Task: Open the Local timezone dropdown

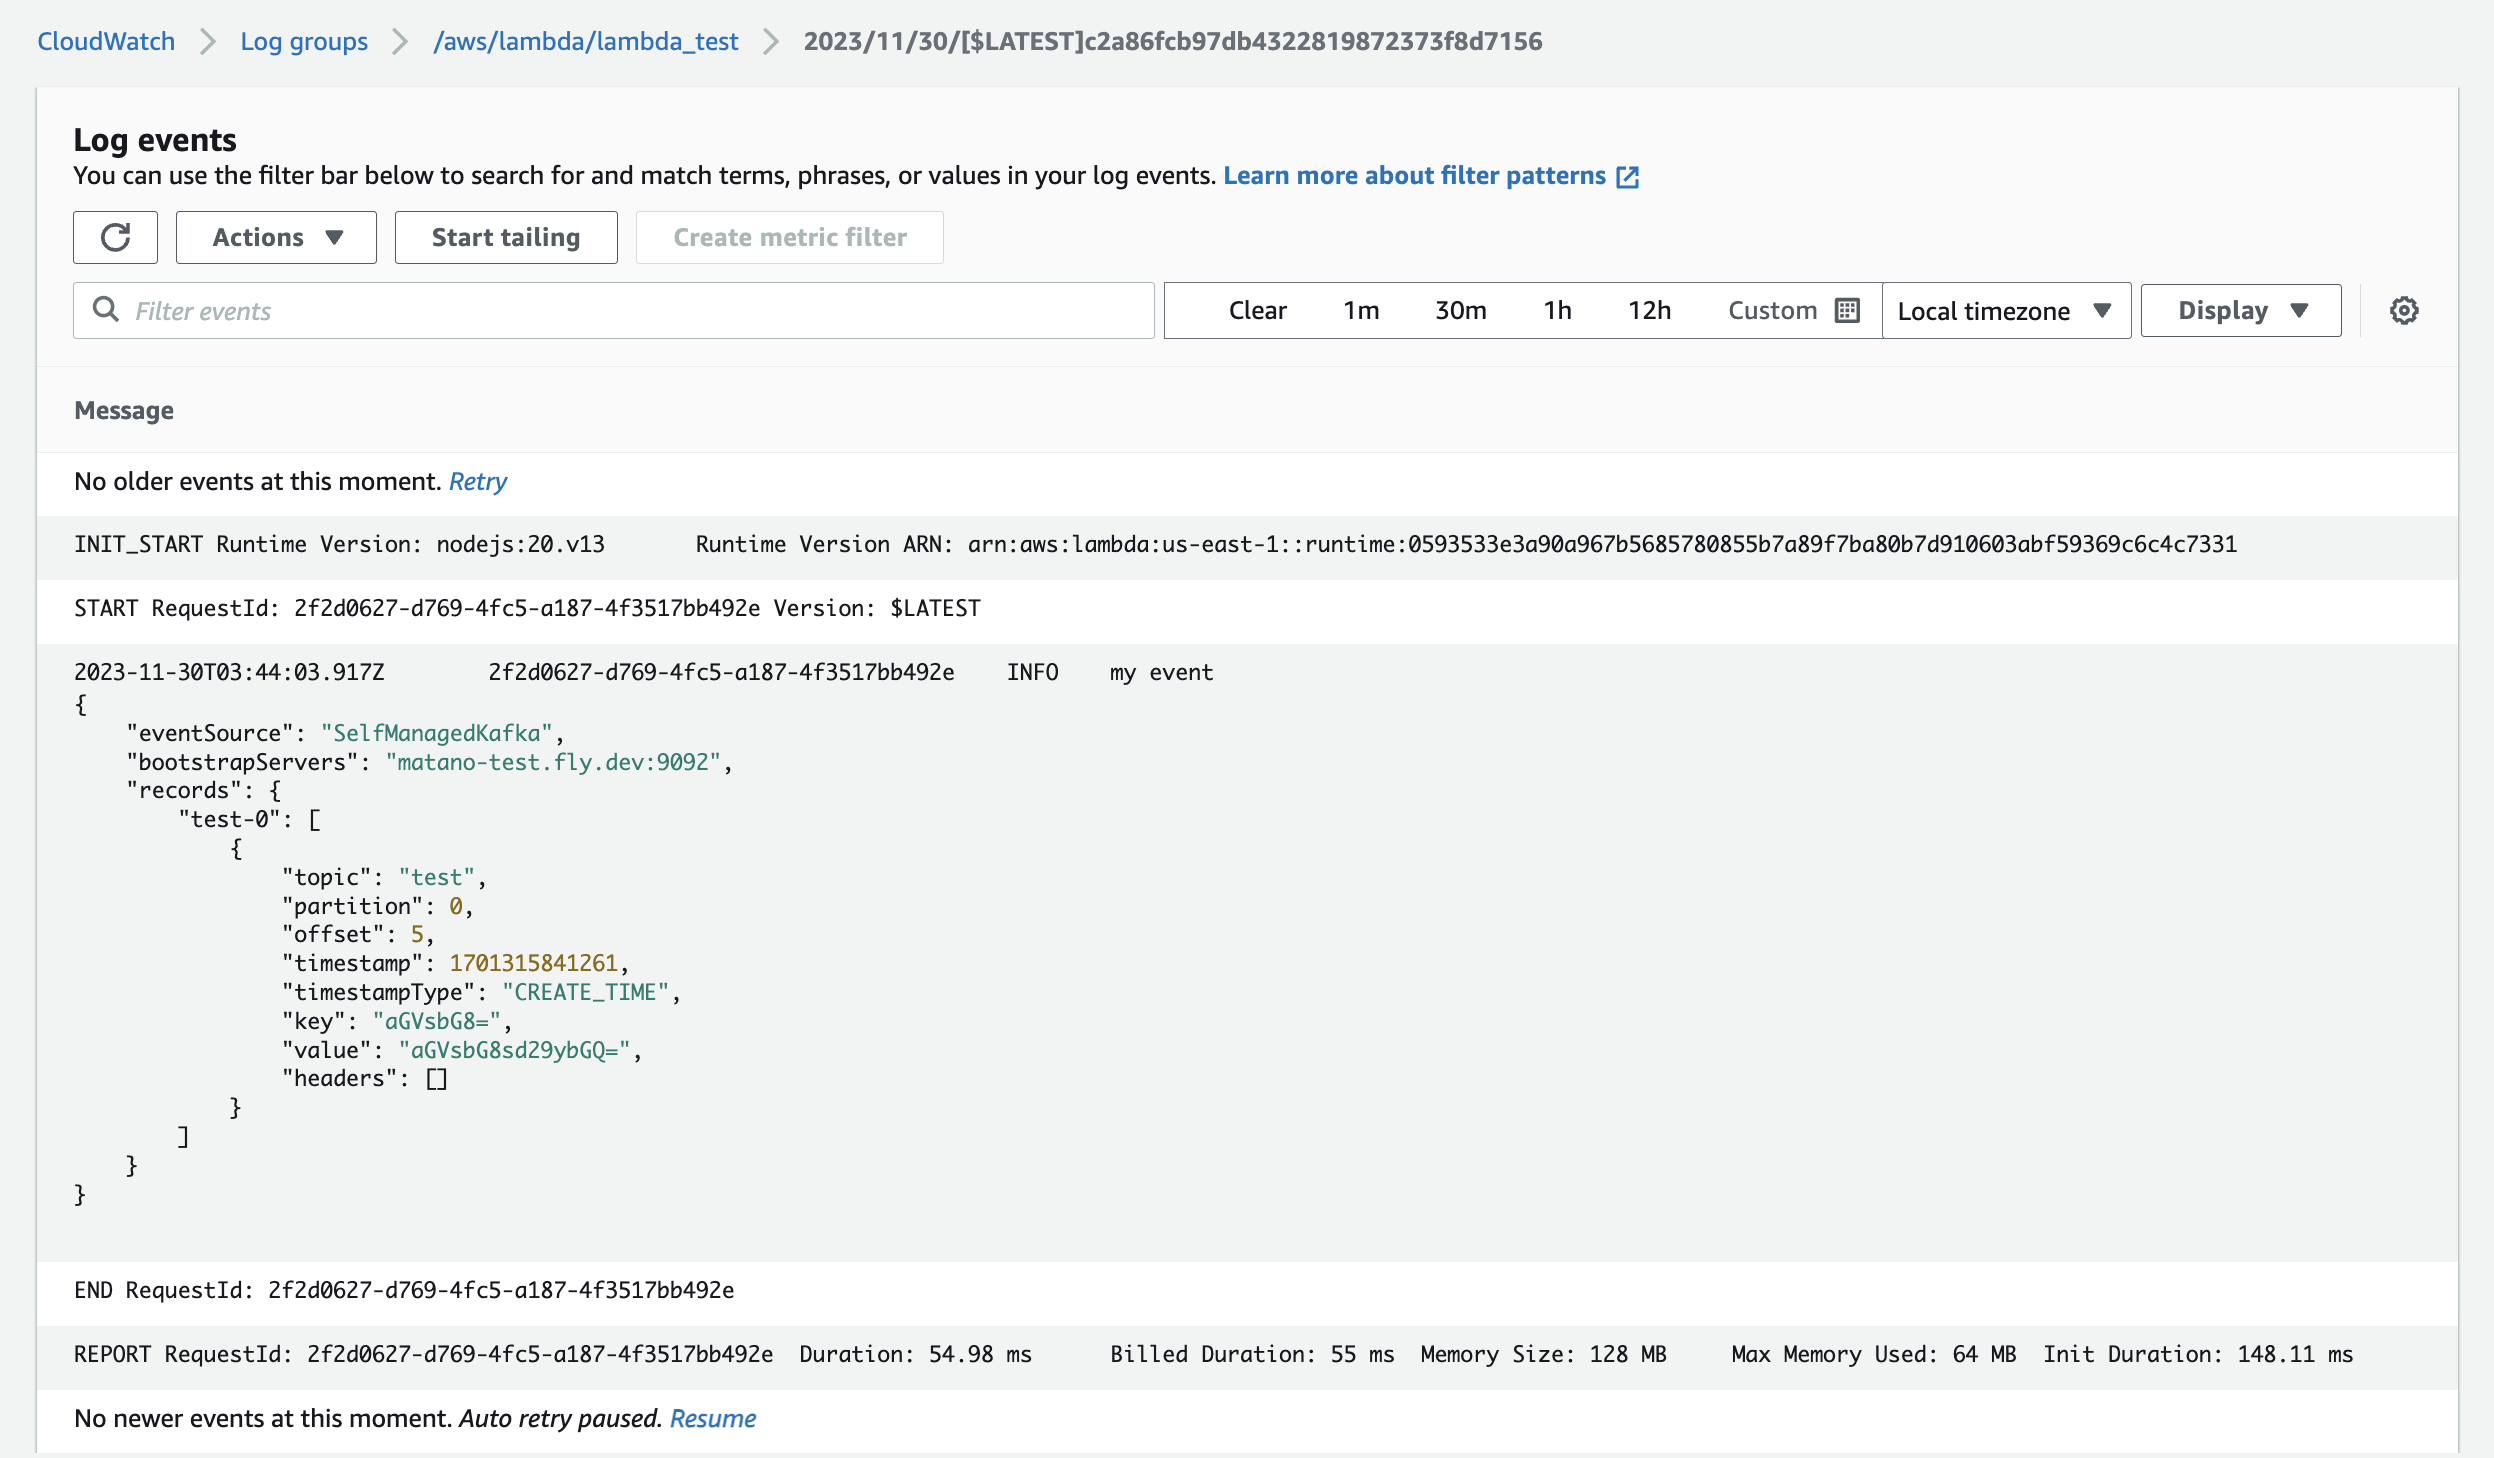Action: pos(2005,311)
